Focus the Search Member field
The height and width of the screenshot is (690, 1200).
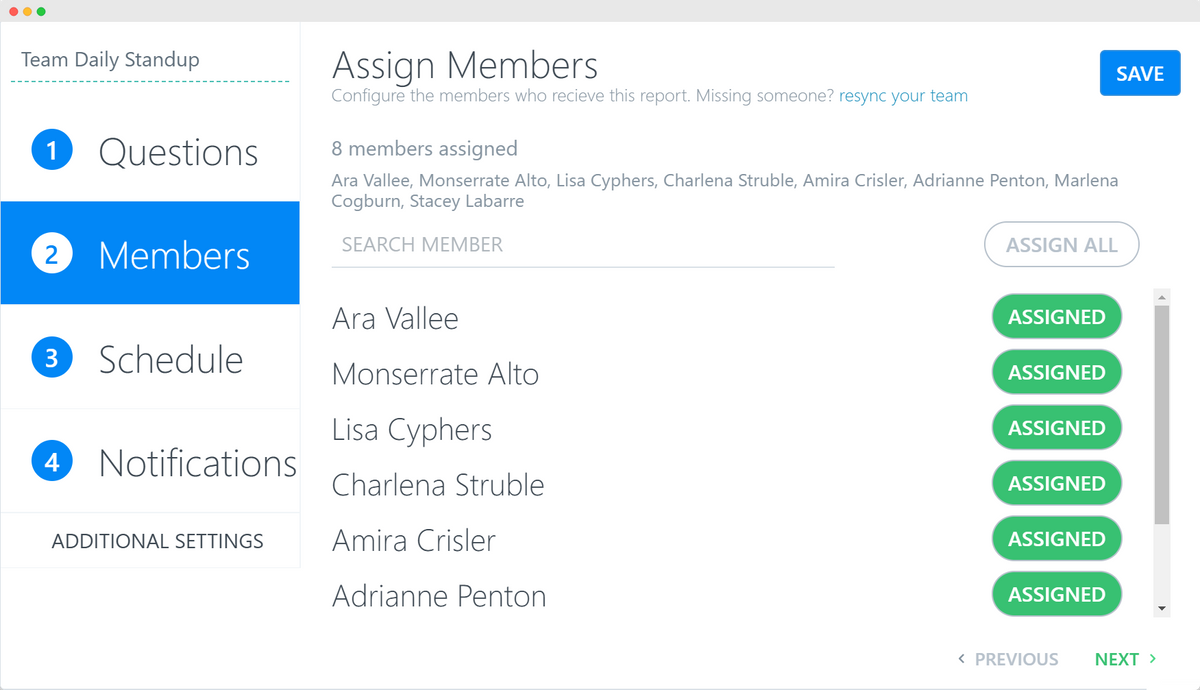click(x=582, y=245)
